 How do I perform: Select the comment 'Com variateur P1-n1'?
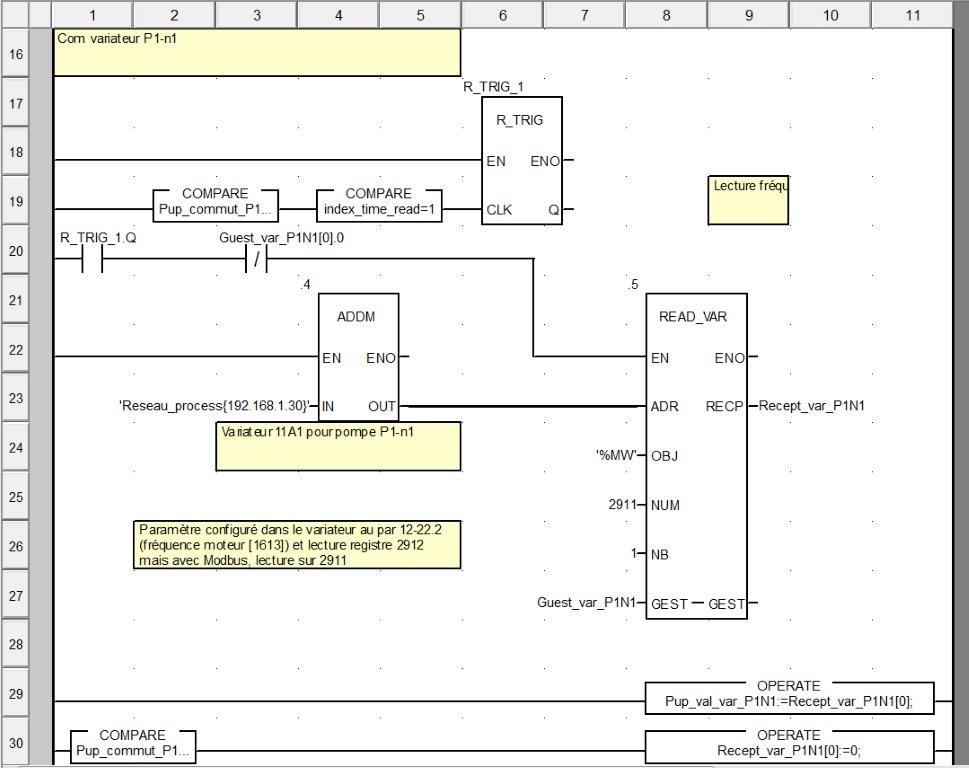click(x=256, y=52)
